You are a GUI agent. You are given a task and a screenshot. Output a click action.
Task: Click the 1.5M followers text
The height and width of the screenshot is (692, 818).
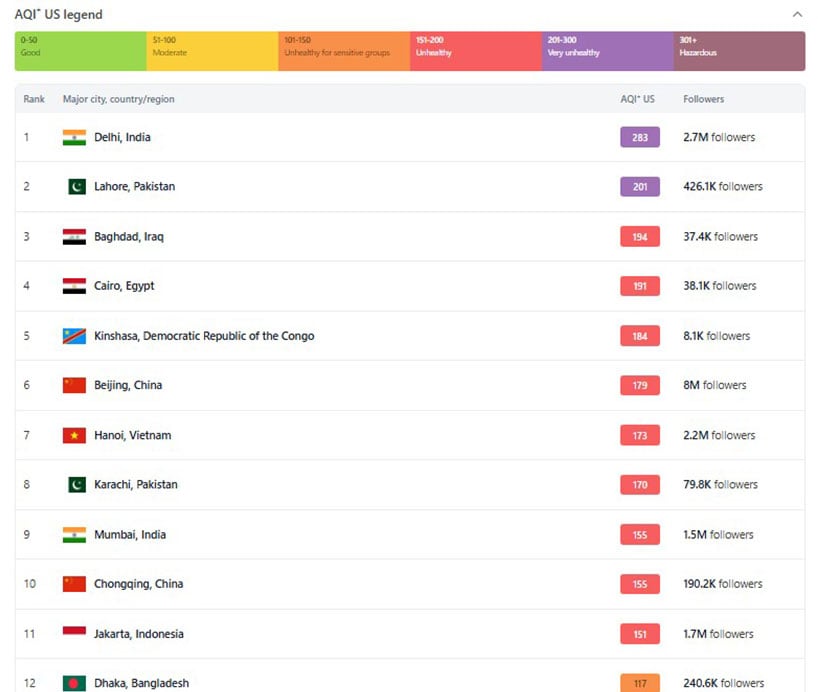718,535
